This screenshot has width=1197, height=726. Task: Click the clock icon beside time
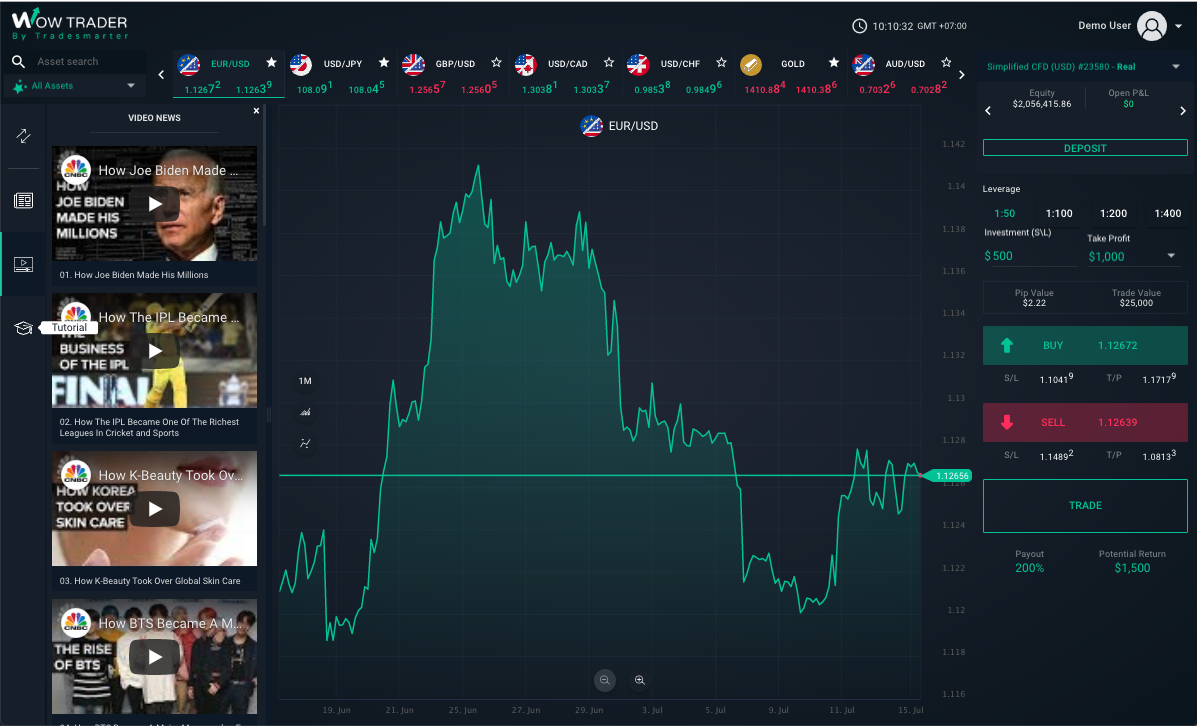click(860, 26)
